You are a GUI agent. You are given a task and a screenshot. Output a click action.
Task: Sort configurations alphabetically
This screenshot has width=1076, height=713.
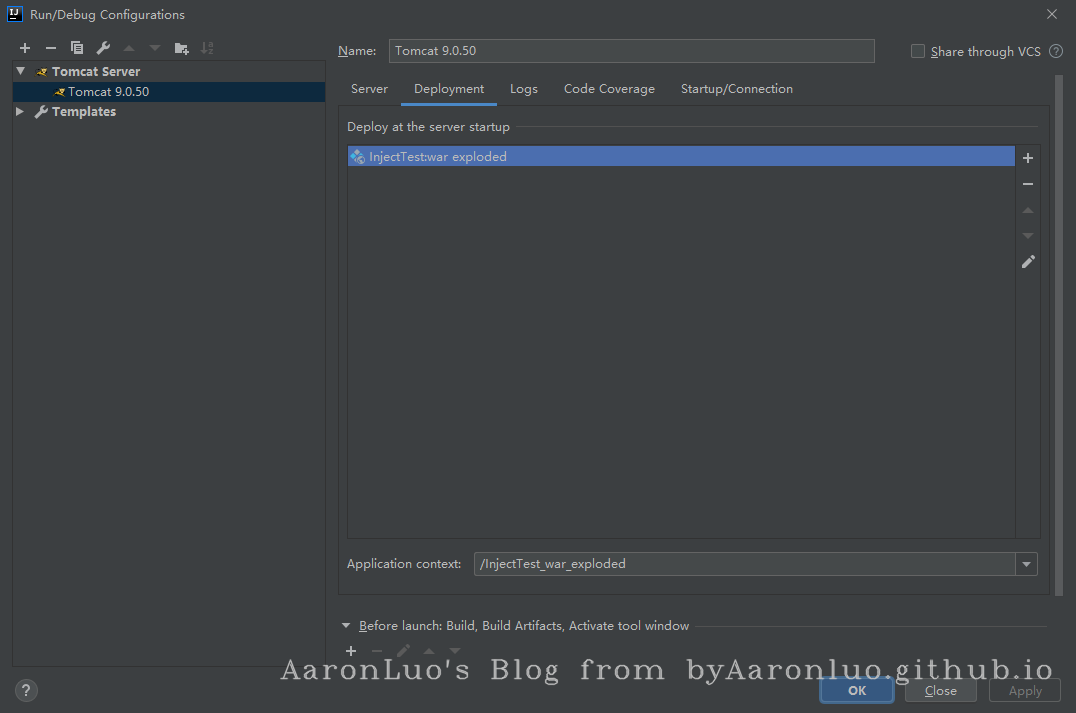(207, 48)
